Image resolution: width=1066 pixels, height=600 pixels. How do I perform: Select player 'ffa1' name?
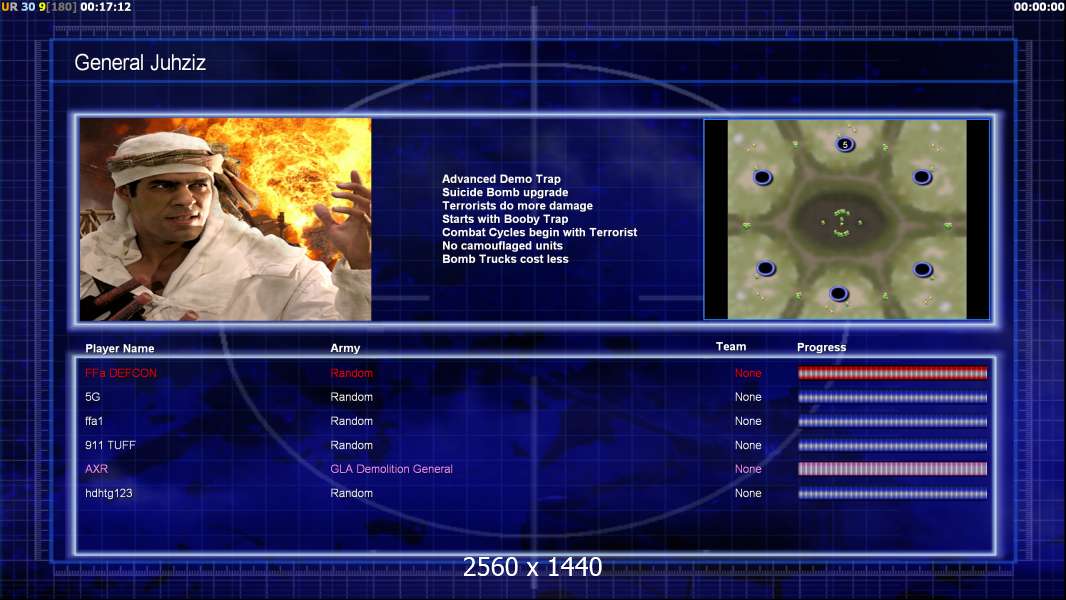(x=94, y=421)
